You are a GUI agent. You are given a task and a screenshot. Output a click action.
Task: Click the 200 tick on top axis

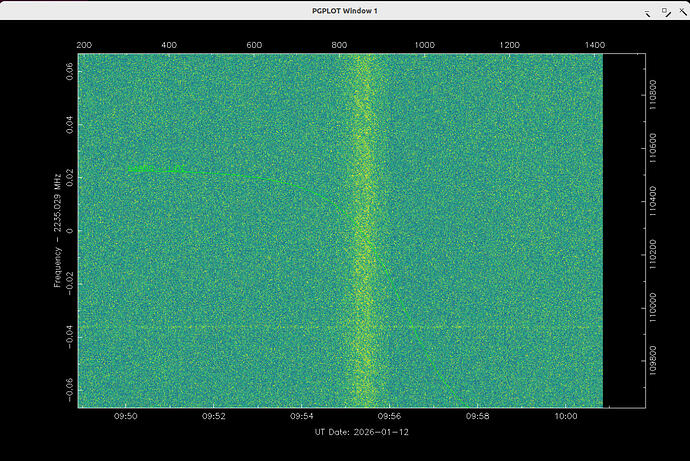tap(84, 45)
